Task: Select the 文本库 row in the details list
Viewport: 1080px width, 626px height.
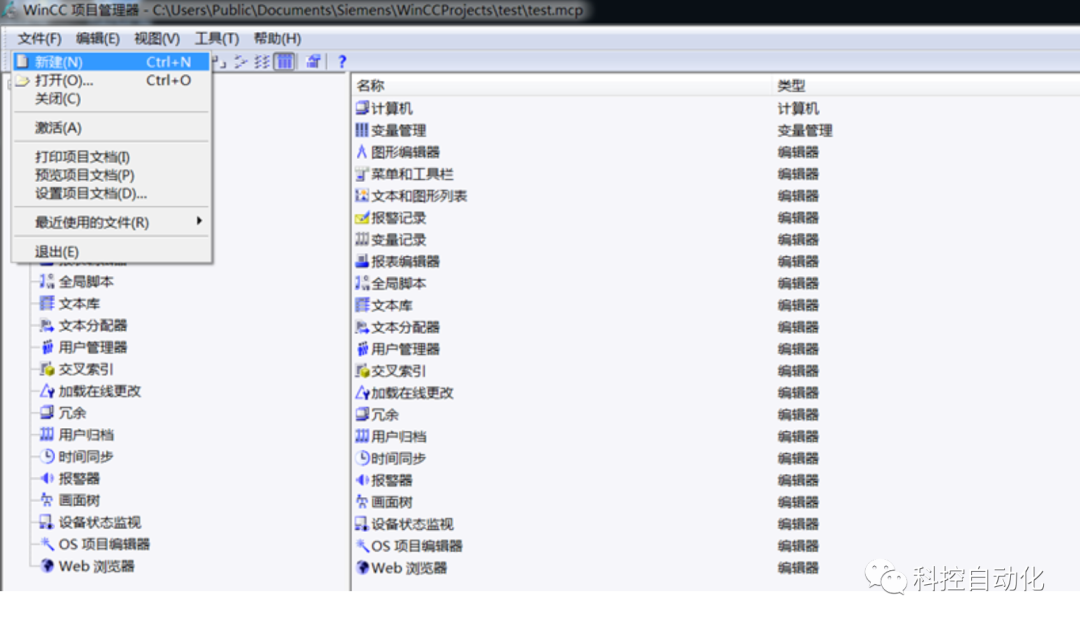Action: (716, 305)
